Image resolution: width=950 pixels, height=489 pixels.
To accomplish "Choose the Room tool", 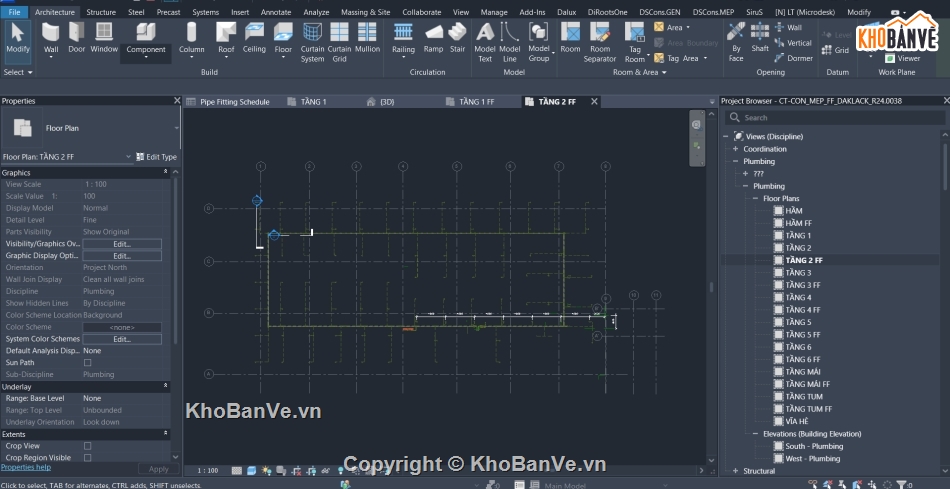I will pos(570,38).
